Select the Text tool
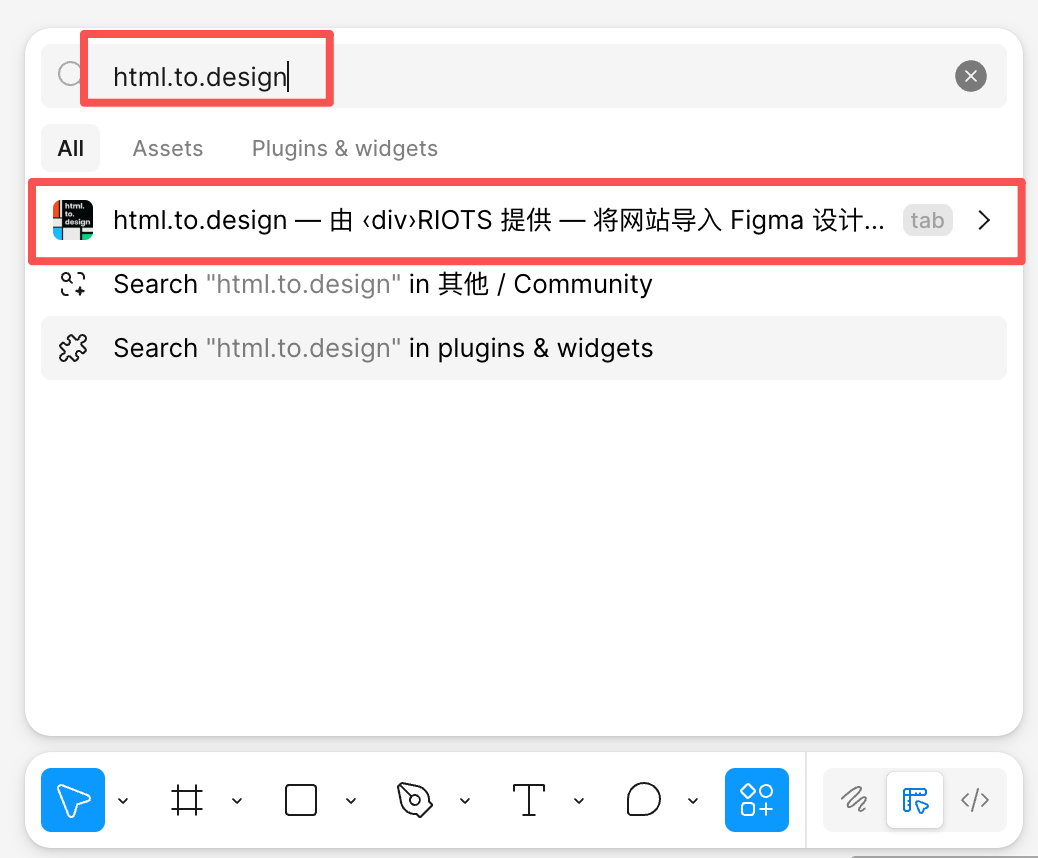The height and width of the screenshot is (858, 1038). 529,800
